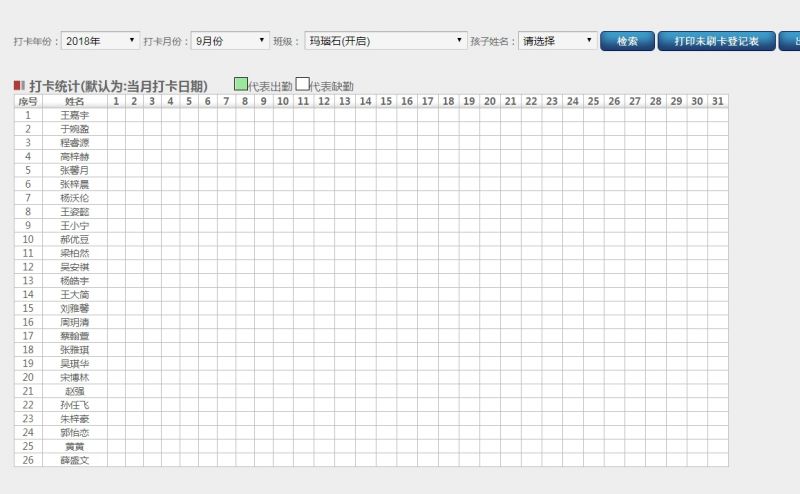This screenshot has width=800, height=494.
Task: Open the 打卡年份 dropdown showing 2018年
Action: pyautogui.click(x=100, y=41)
